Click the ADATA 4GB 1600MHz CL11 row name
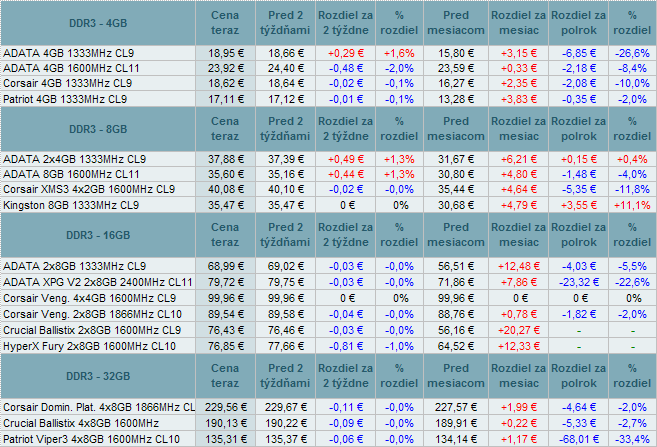657x447 pixels. click(x=71, y=68)
